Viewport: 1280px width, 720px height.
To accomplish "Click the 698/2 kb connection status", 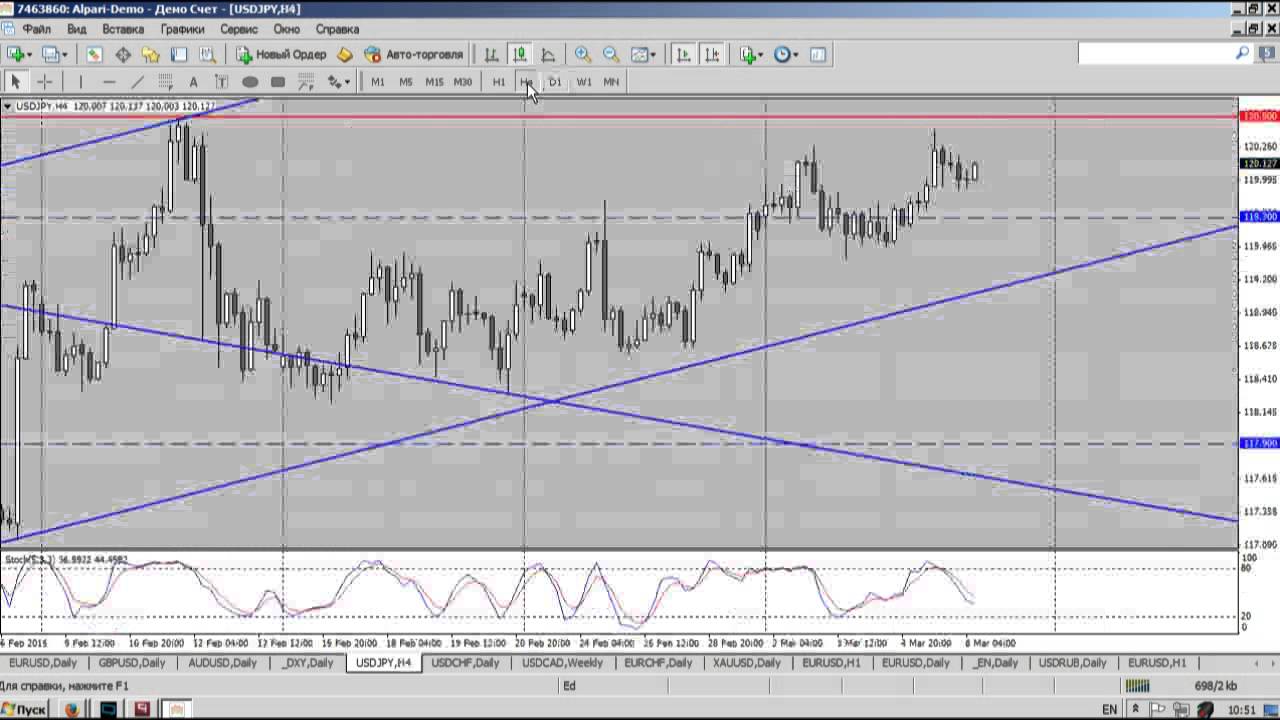I will coord(1216,686).
